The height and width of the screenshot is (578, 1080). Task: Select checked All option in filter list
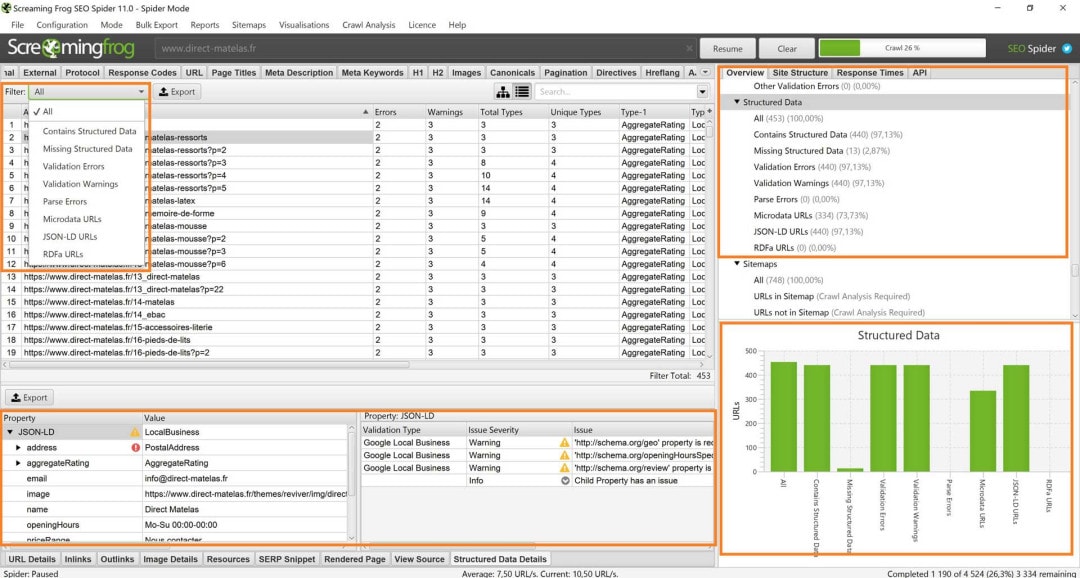pos(48,112)
